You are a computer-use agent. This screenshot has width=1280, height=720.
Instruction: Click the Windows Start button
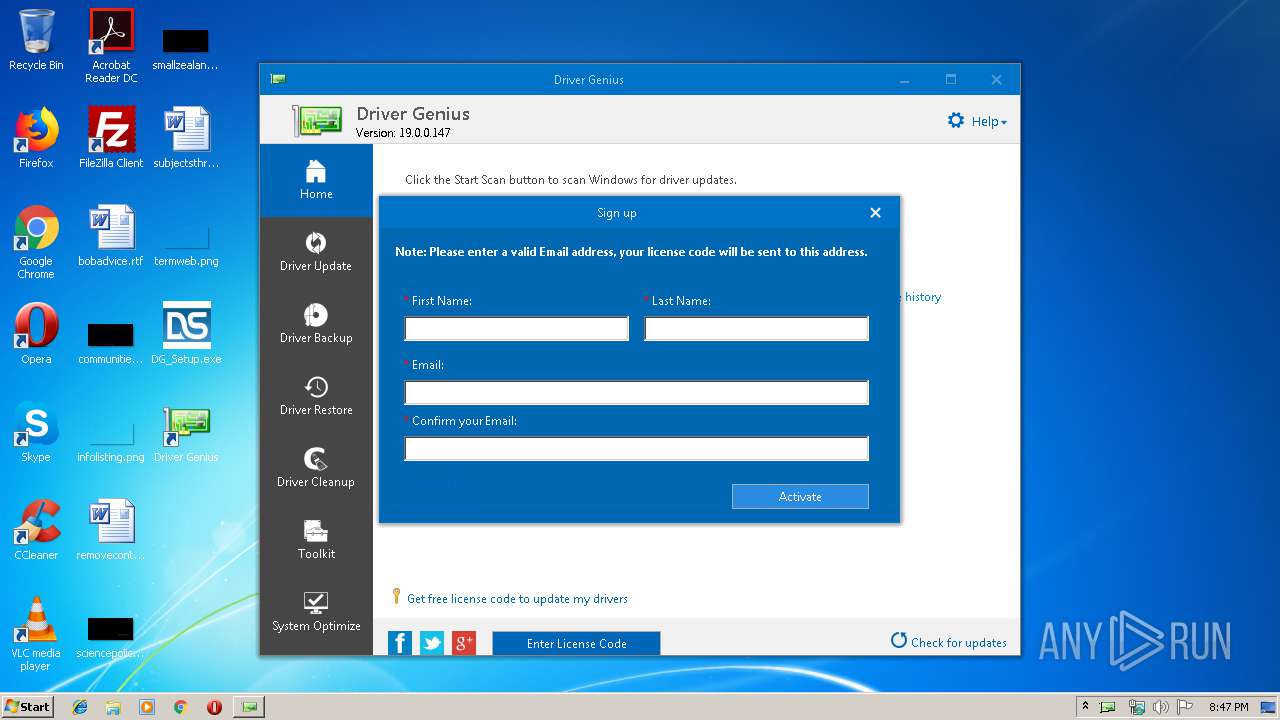tap(27, 706)
